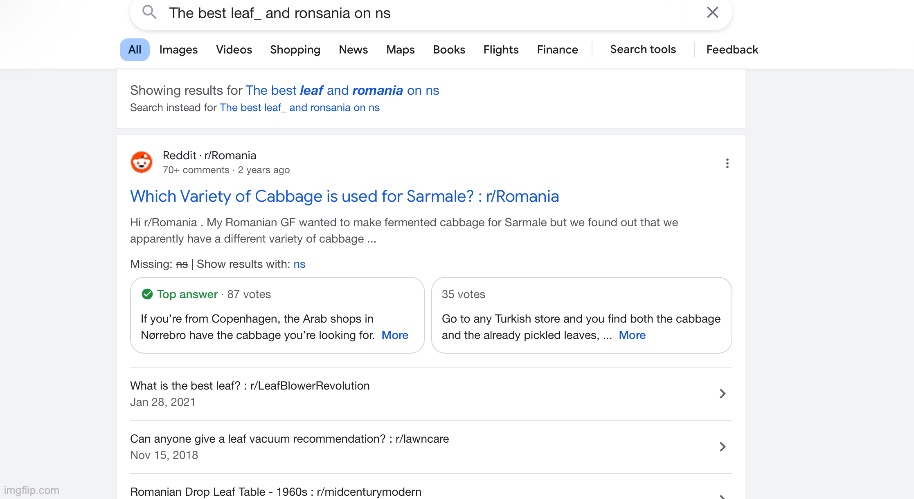Select the All tab
The height and width of the screenshot is (499, 914).
(134, 49)
